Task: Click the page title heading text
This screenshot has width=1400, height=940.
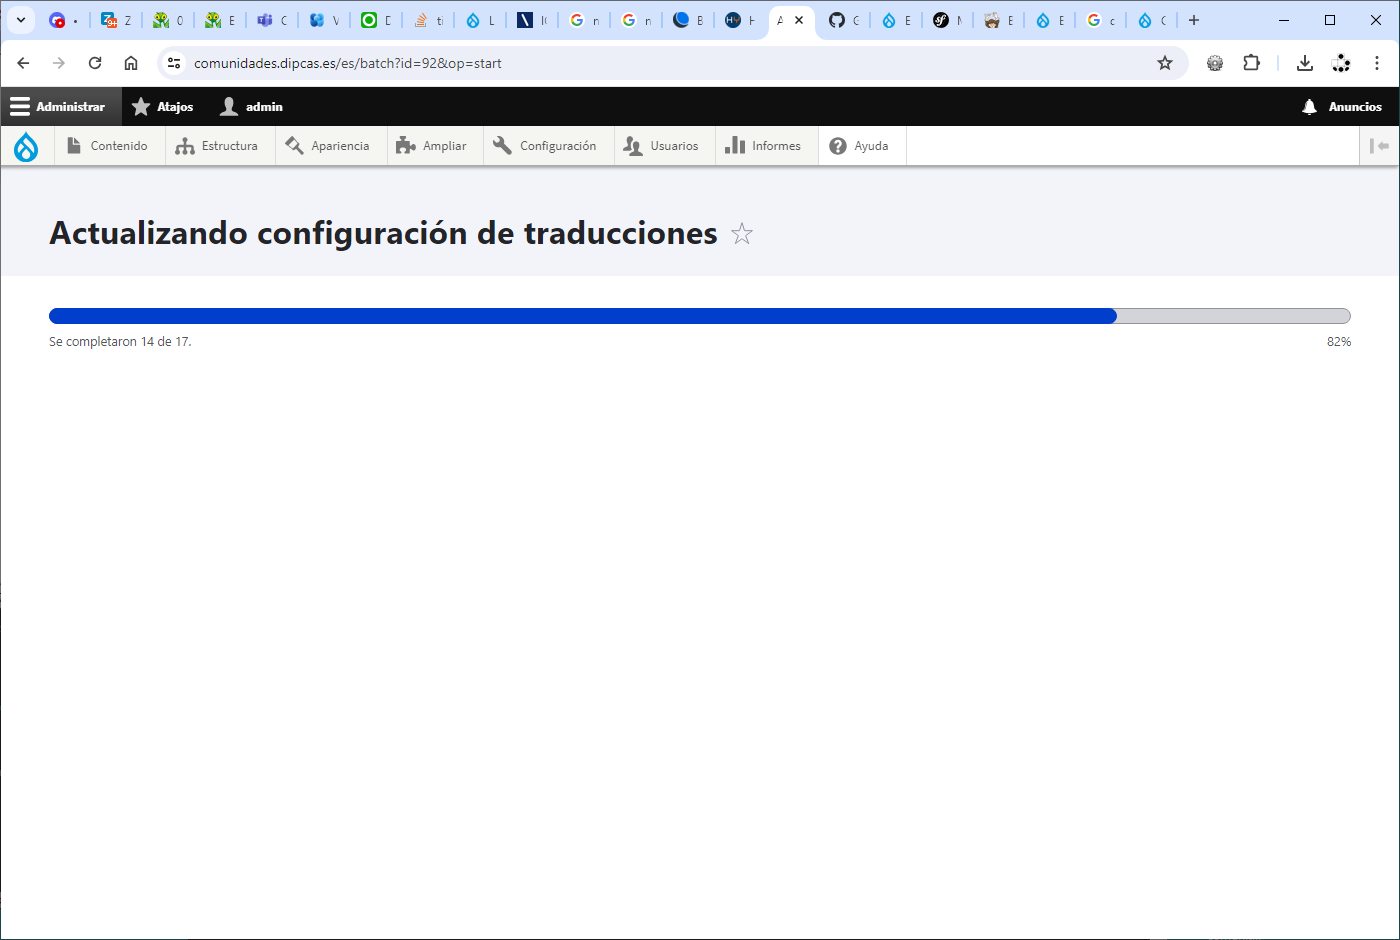Action: point(383,233)
